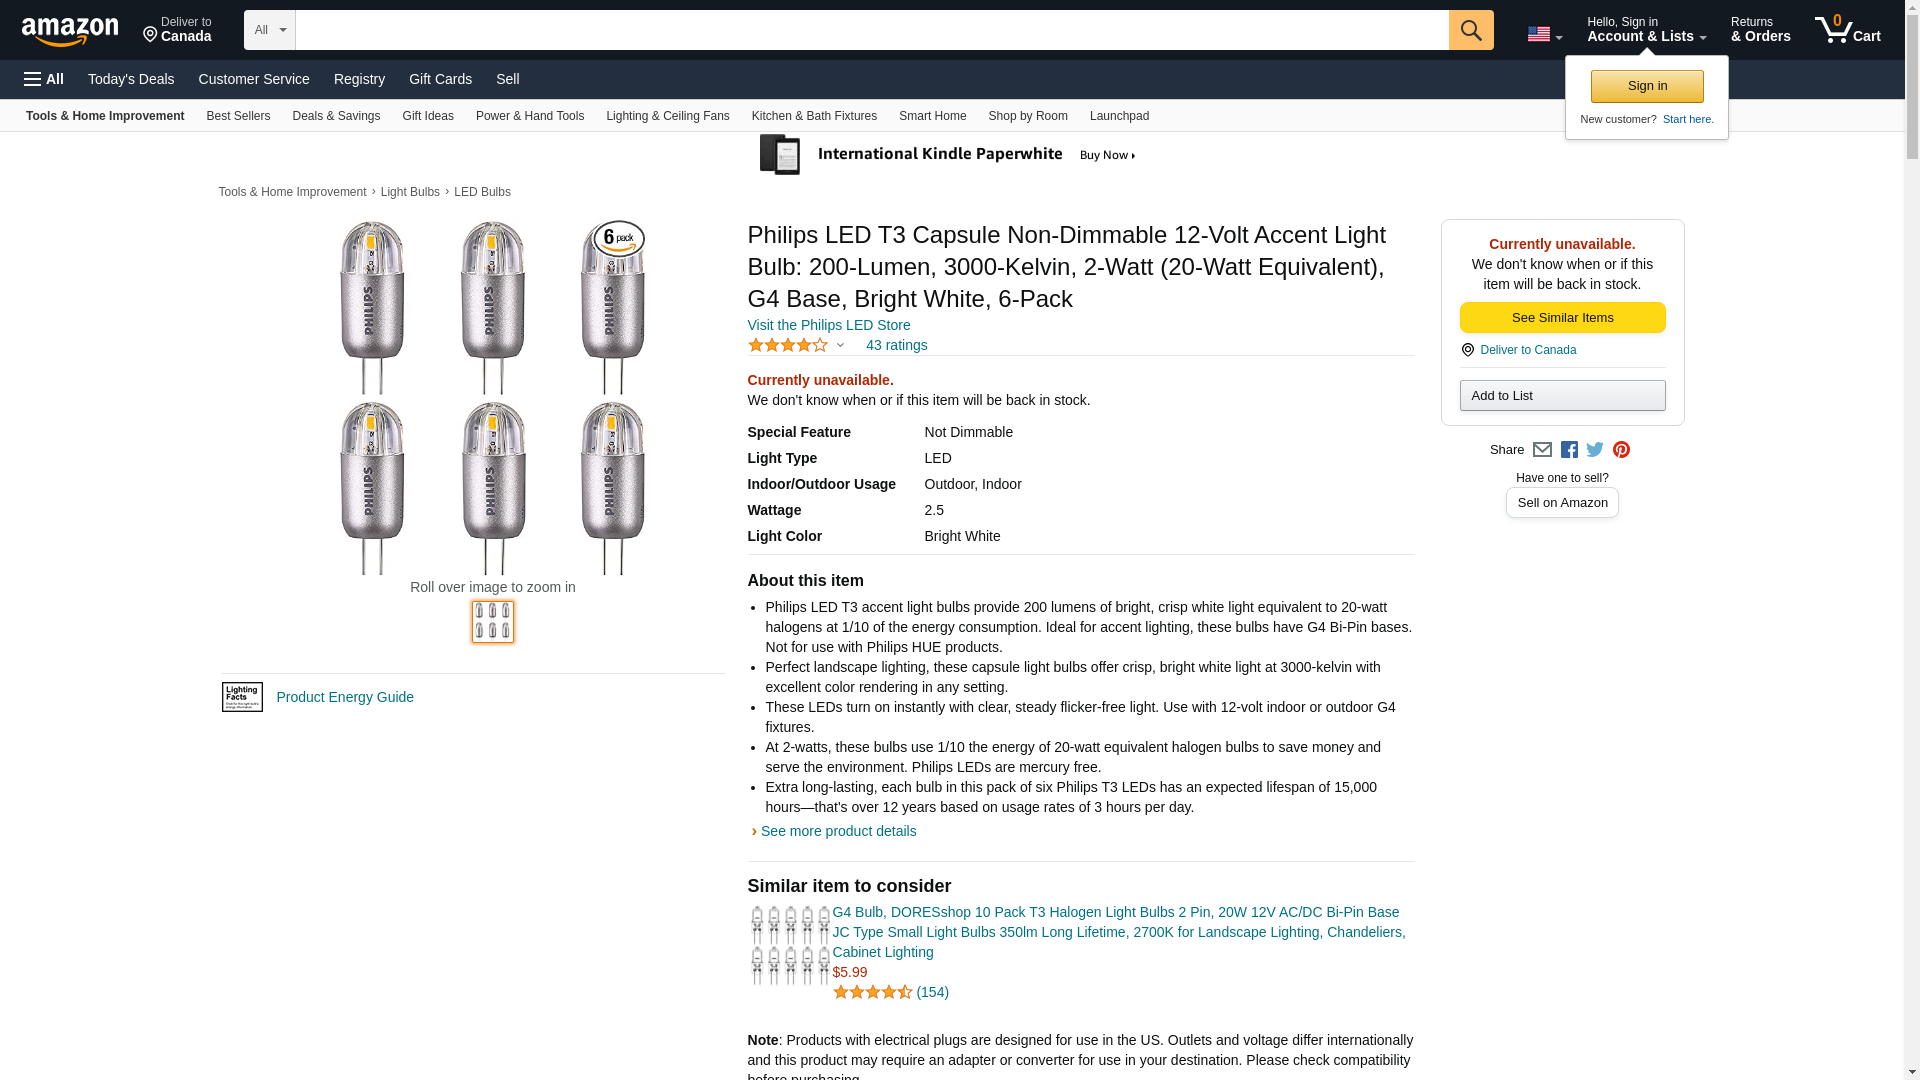Click the Amazon logo
The height and width of the screenshot is (1080, 1920).
[70, 31]
